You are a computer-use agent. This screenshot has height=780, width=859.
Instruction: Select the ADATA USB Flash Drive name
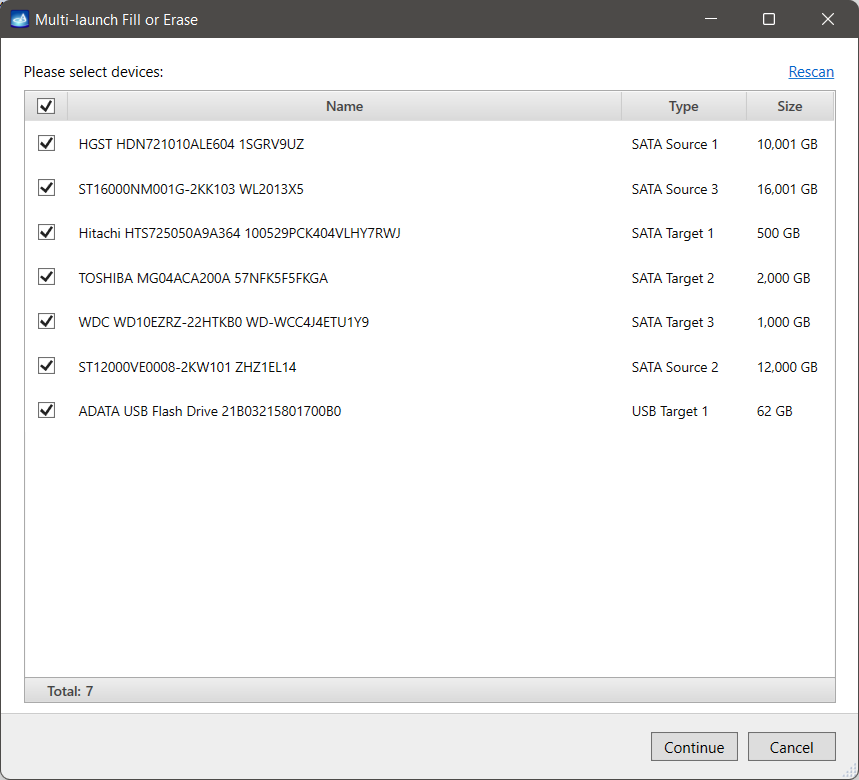tap(210, 411)
